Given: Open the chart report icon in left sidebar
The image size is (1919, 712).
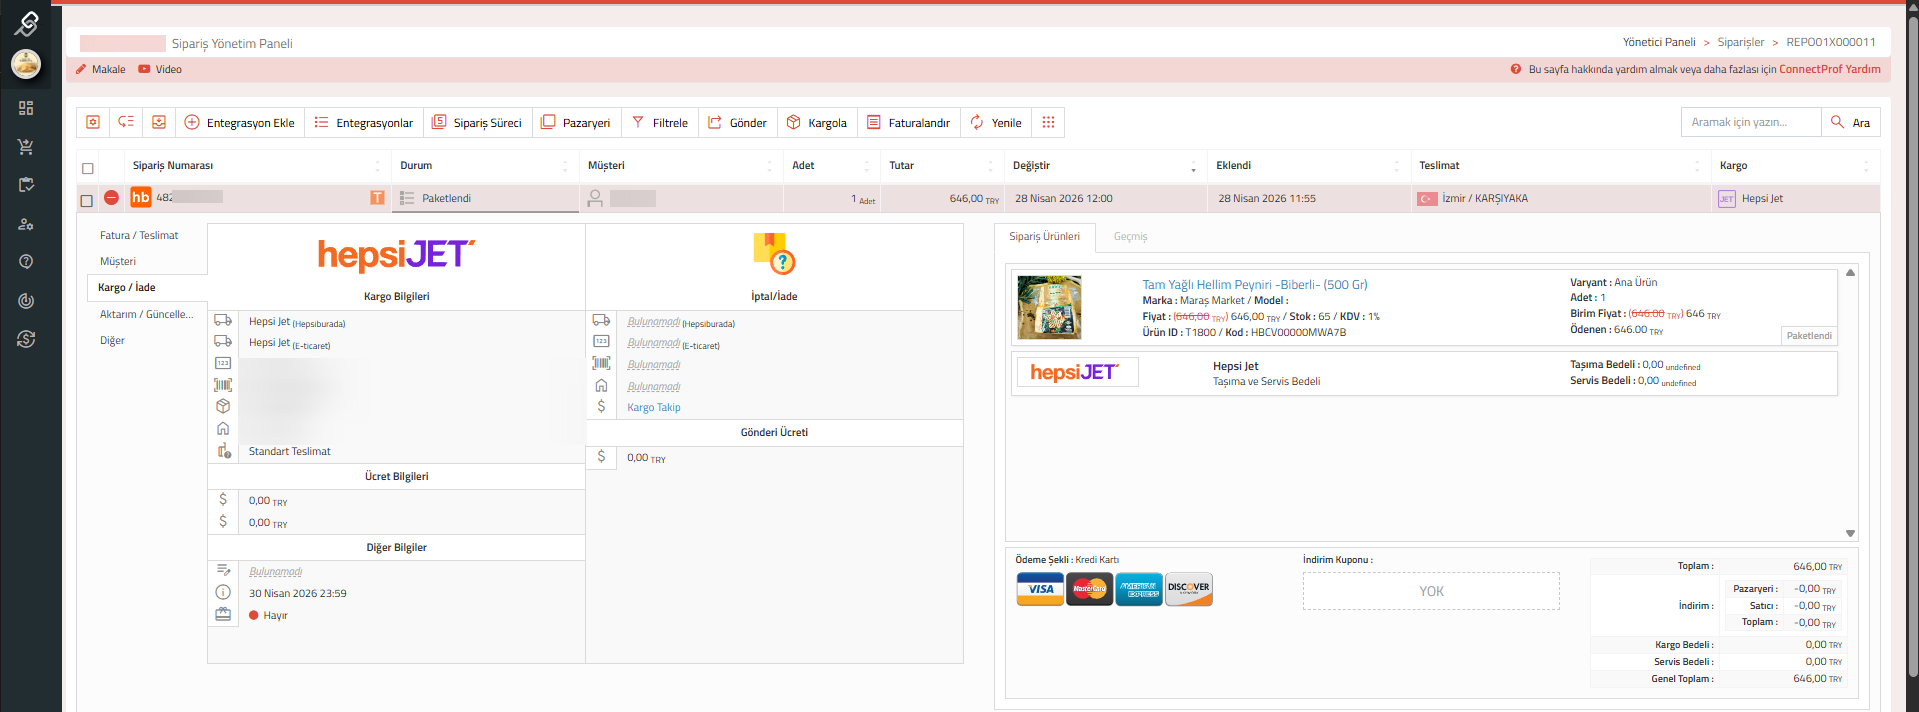Looking at the screenshot, I should pos(26,301).
